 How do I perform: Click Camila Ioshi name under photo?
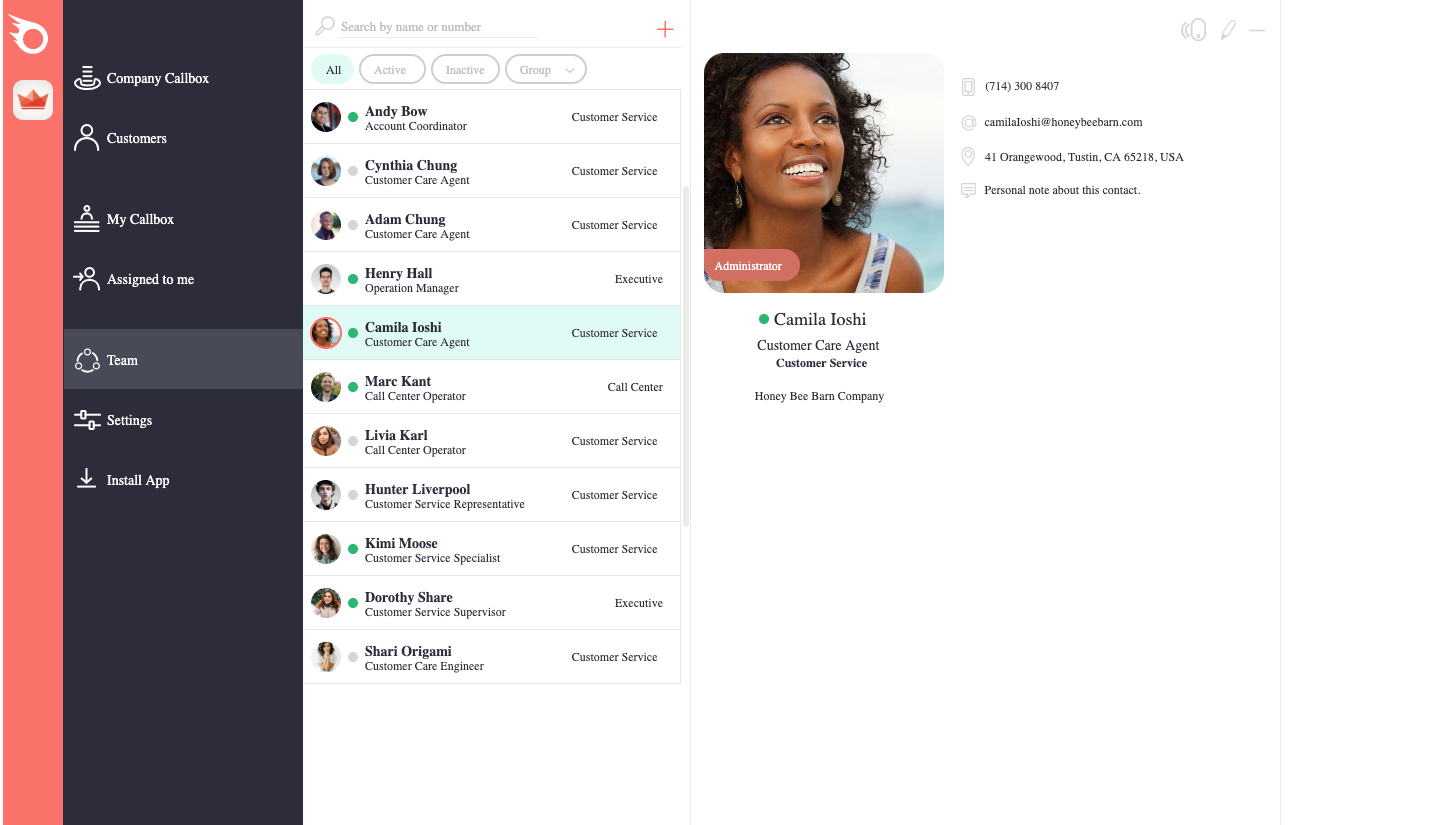point(820,319)
